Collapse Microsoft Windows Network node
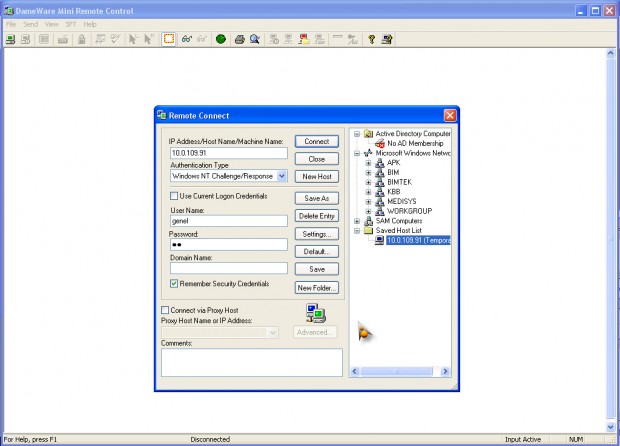 [357, 153]
